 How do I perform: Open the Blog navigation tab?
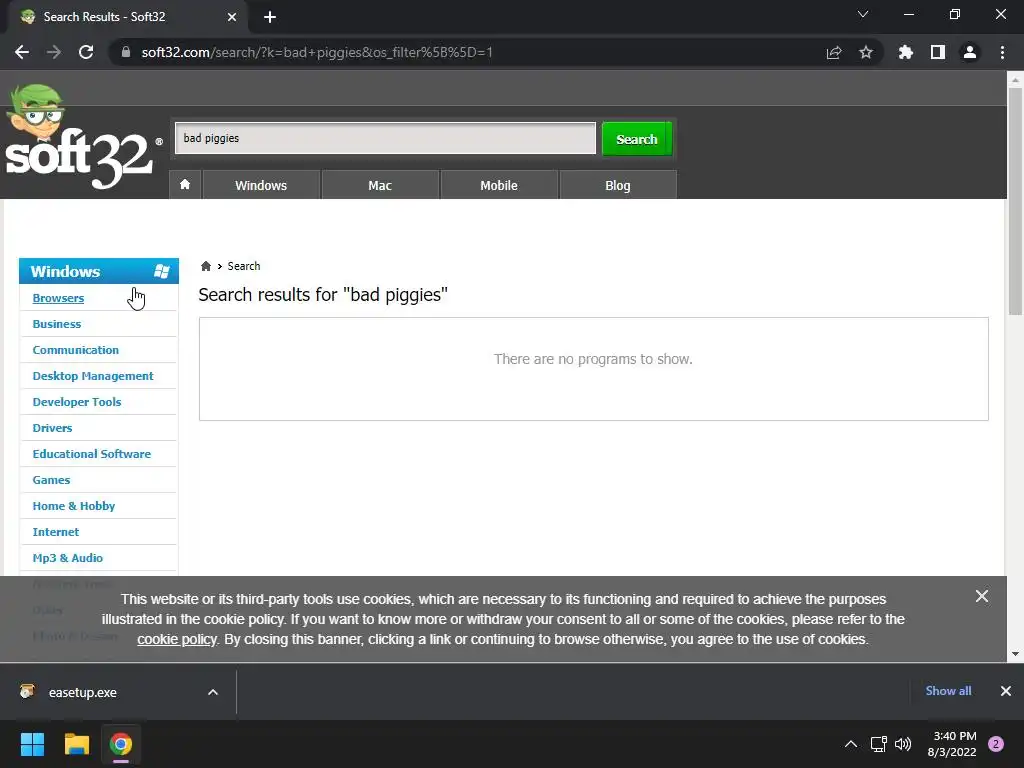[618, 185]
